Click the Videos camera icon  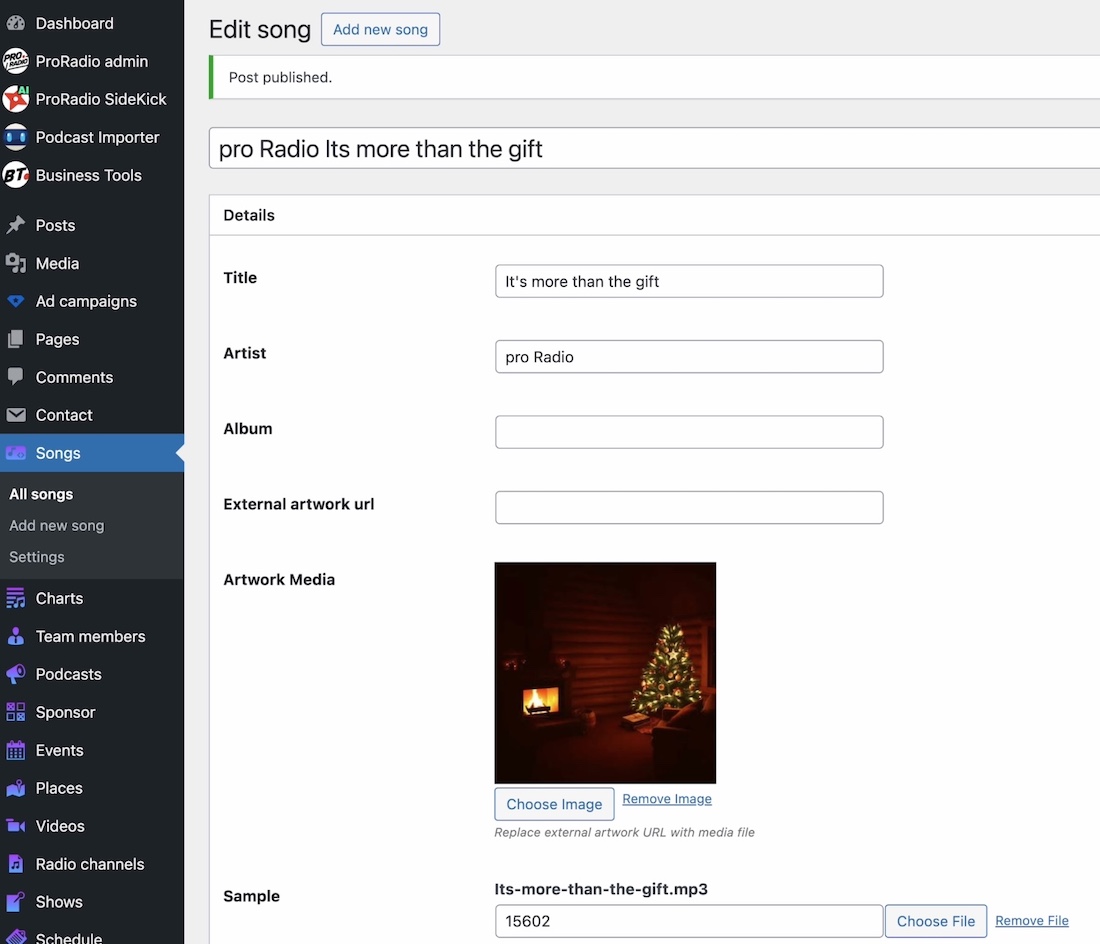tap(16, 826)
